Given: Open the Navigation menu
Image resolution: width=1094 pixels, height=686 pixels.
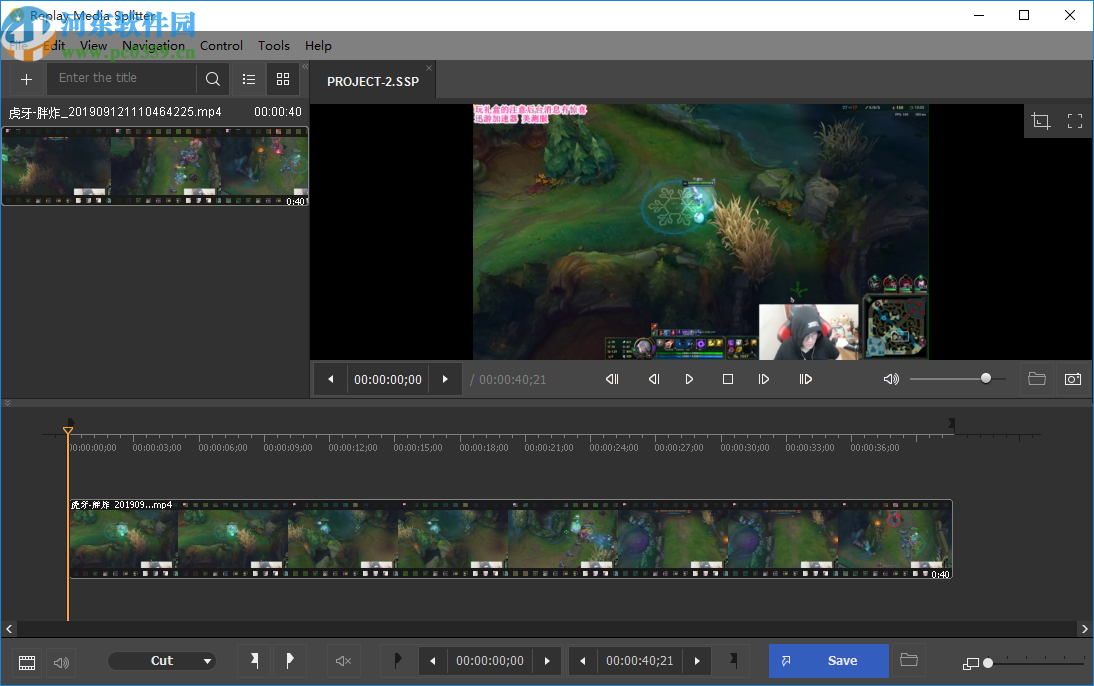Looking at the screenshot, I should click(153, 46).
